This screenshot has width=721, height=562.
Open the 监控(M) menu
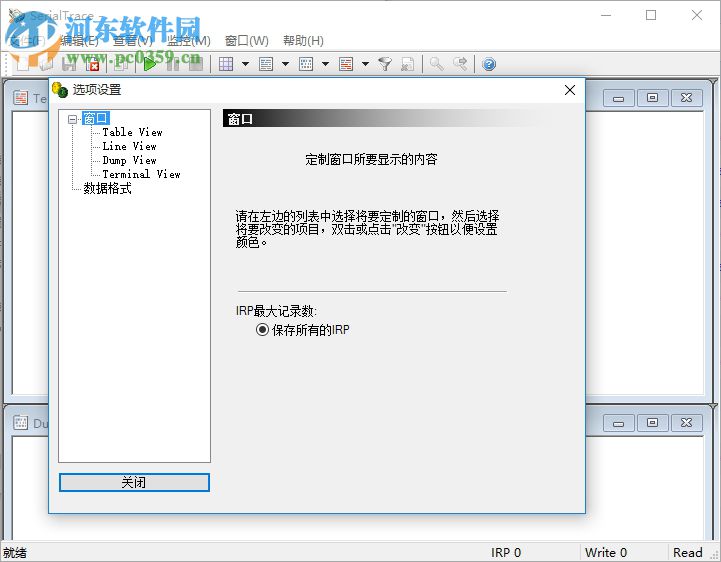point(189,41)
